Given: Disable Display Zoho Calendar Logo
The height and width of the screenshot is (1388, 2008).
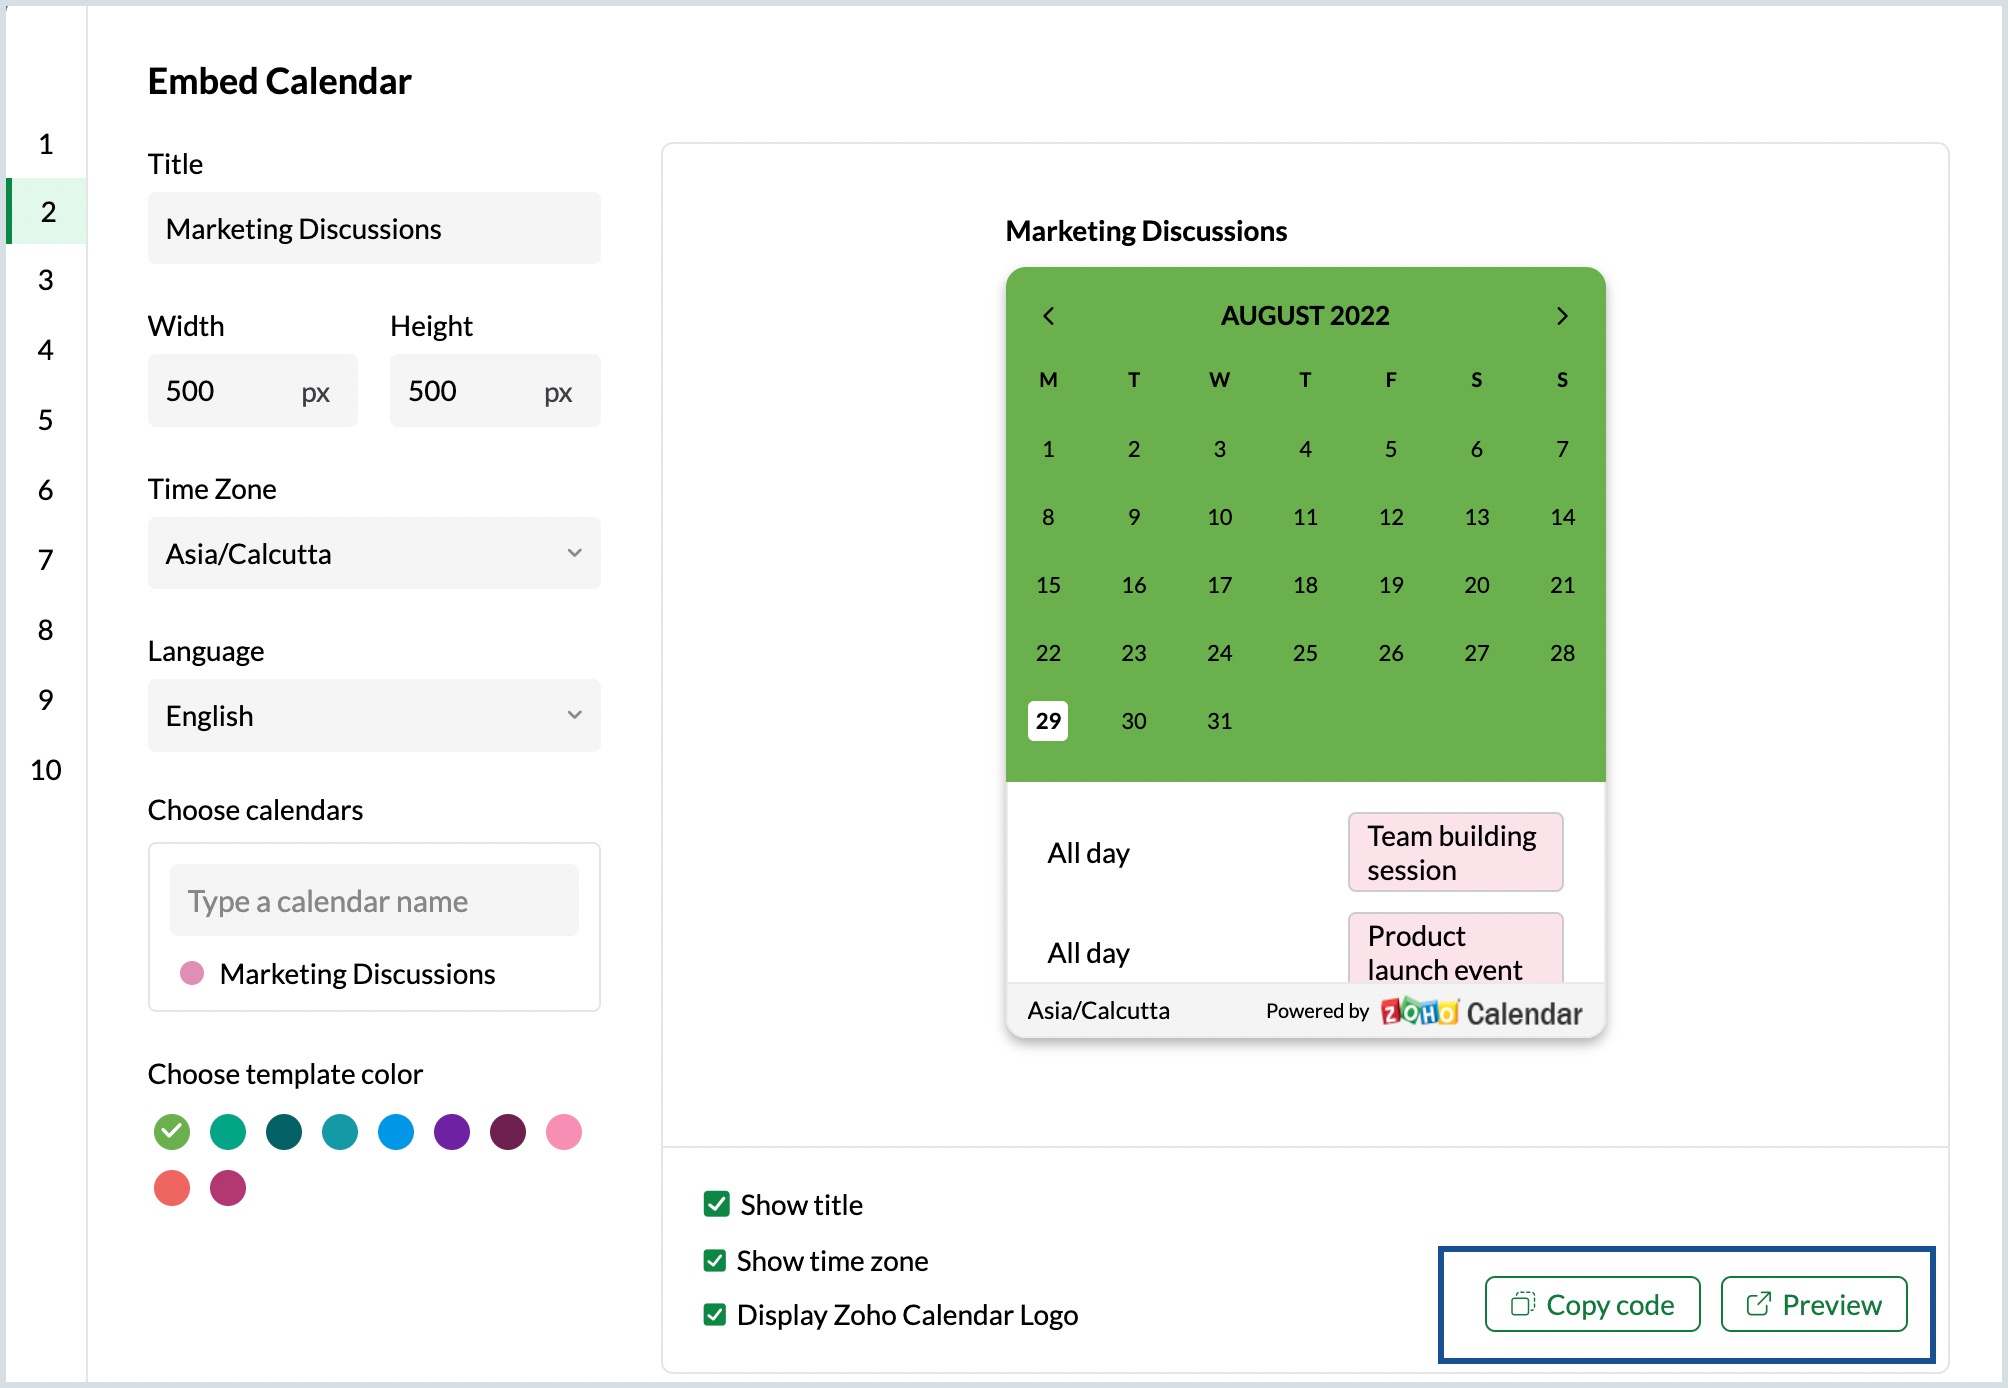Looking at the screenshot, I should (715, 1314).
